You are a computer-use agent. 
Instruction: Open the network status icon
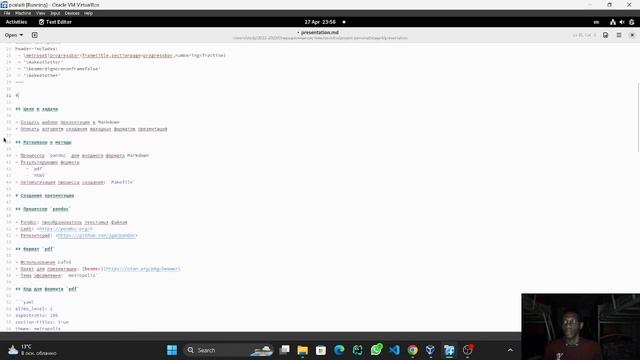pyautogui.click(x=613, y=22)
